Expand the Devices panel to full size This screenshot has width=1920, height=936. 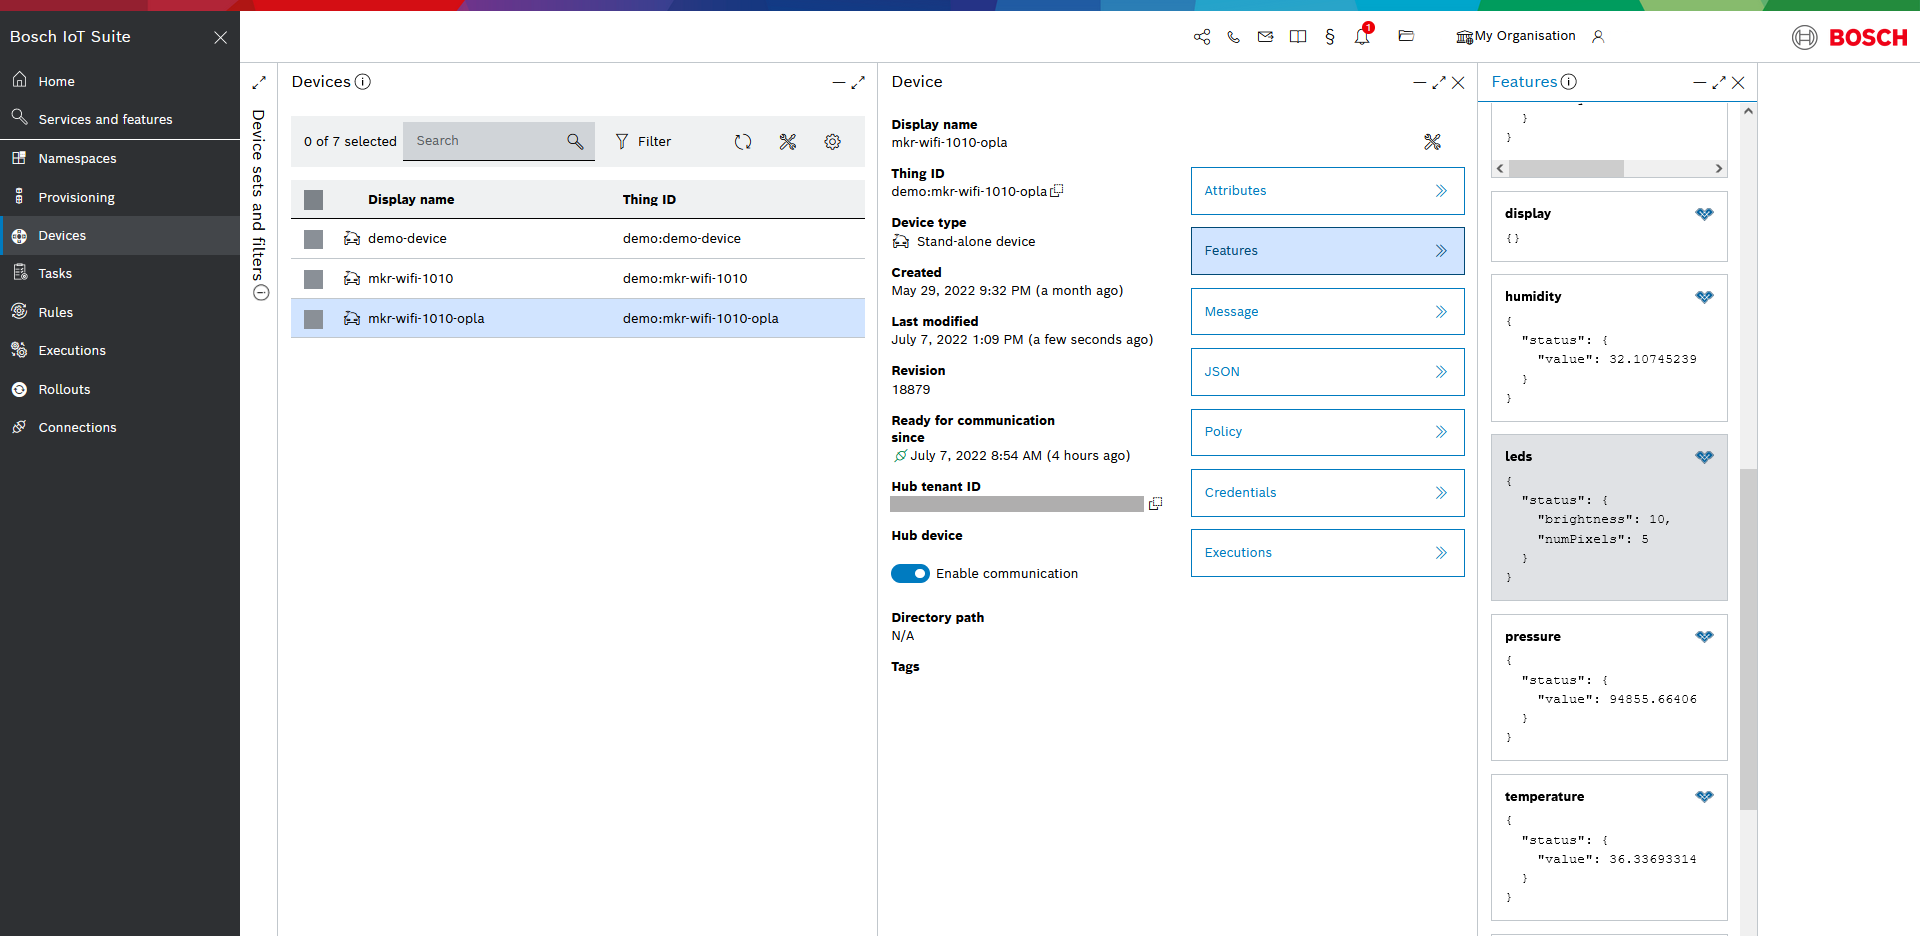pyautogui.click(x=858, y=83)
